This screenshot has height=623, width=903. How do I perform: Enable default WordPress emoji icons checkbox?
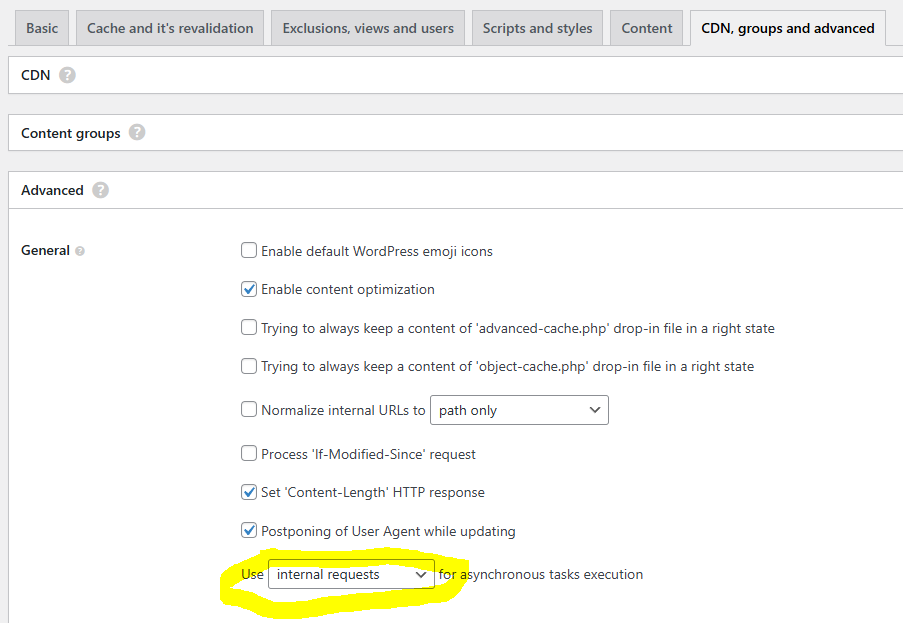(249, 251)
